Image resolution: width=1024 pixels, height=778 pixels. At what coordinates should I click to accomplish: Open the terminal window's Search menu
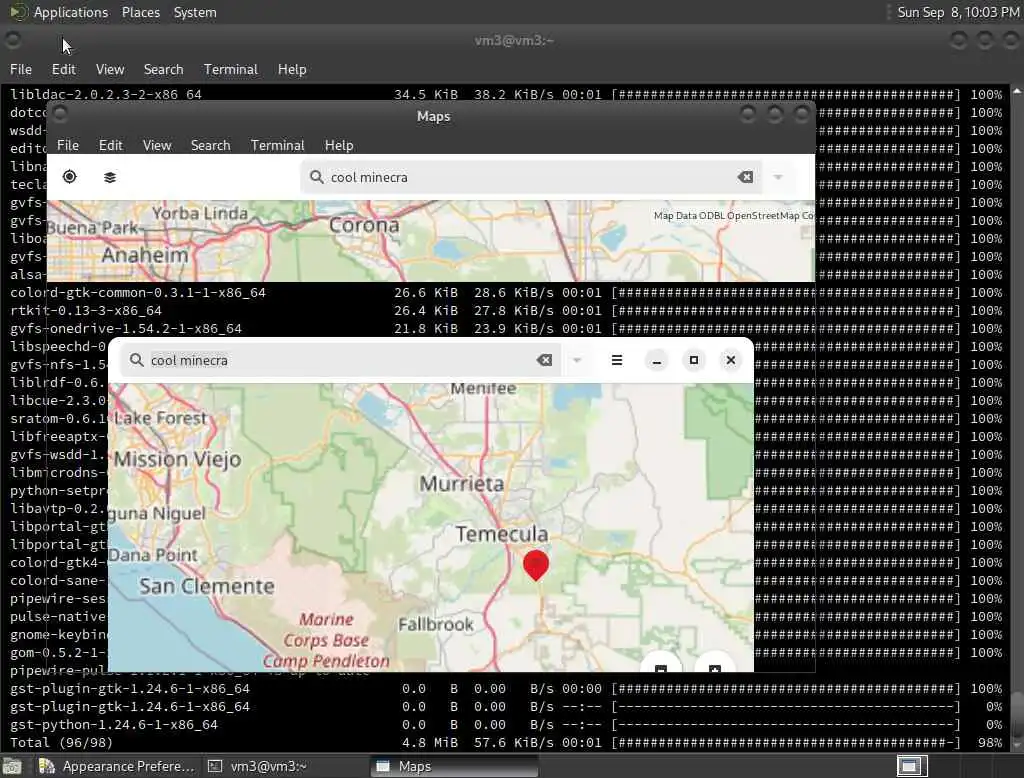[163, 69]
